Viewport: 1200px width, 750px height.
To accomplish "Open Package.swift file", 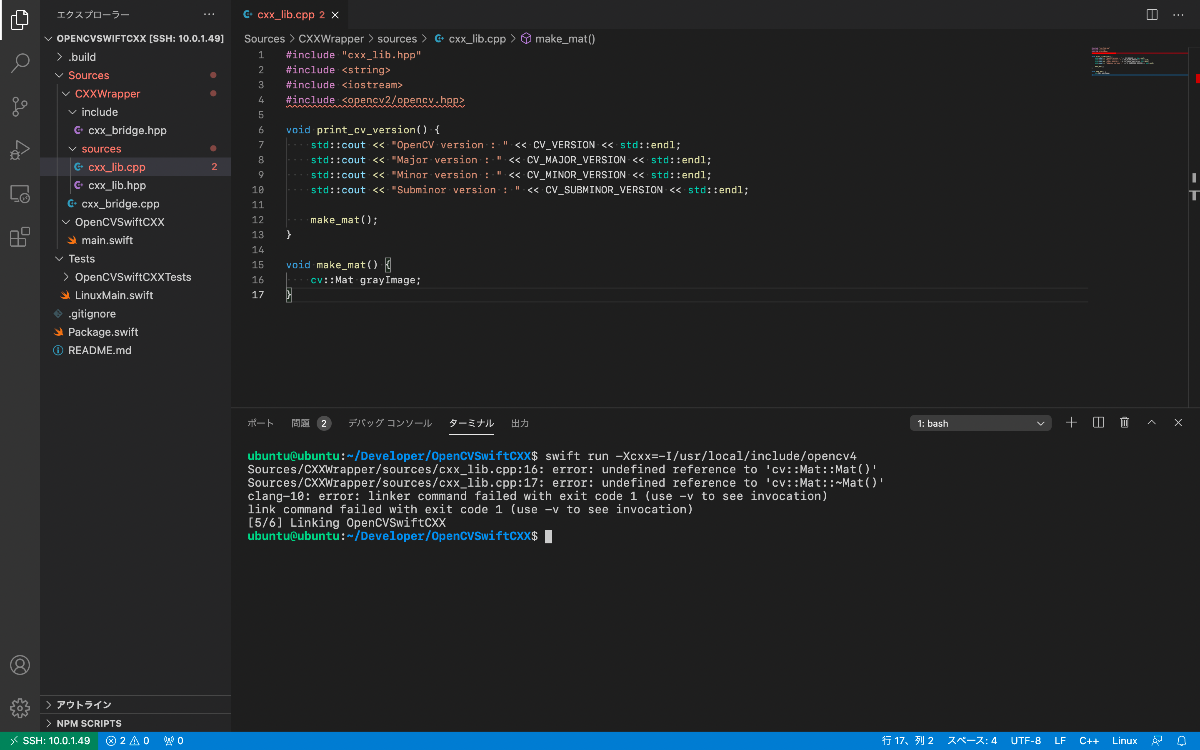I will 103,332.
